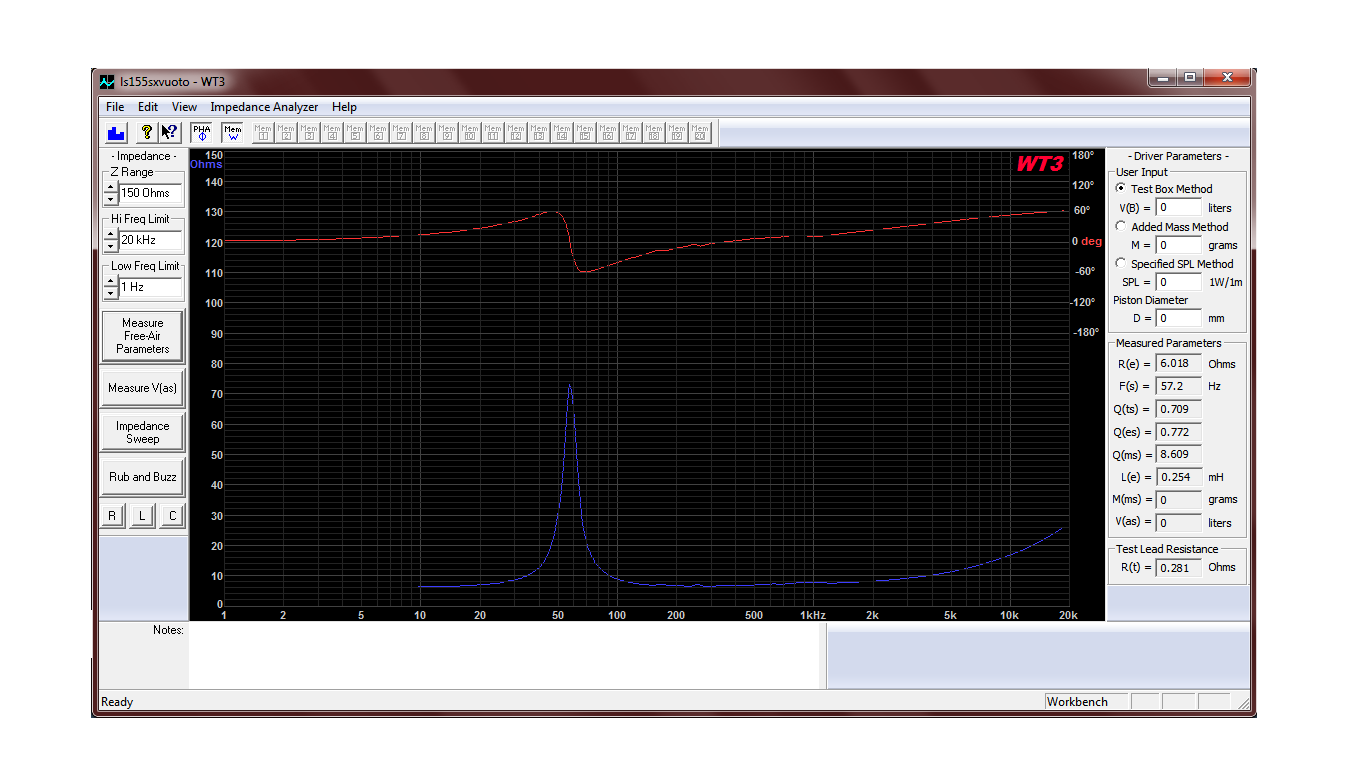The height and width of the screenshot is (768, 1366).
Task: Select the Mem 20 memory slot
Action: click(700, 132)
